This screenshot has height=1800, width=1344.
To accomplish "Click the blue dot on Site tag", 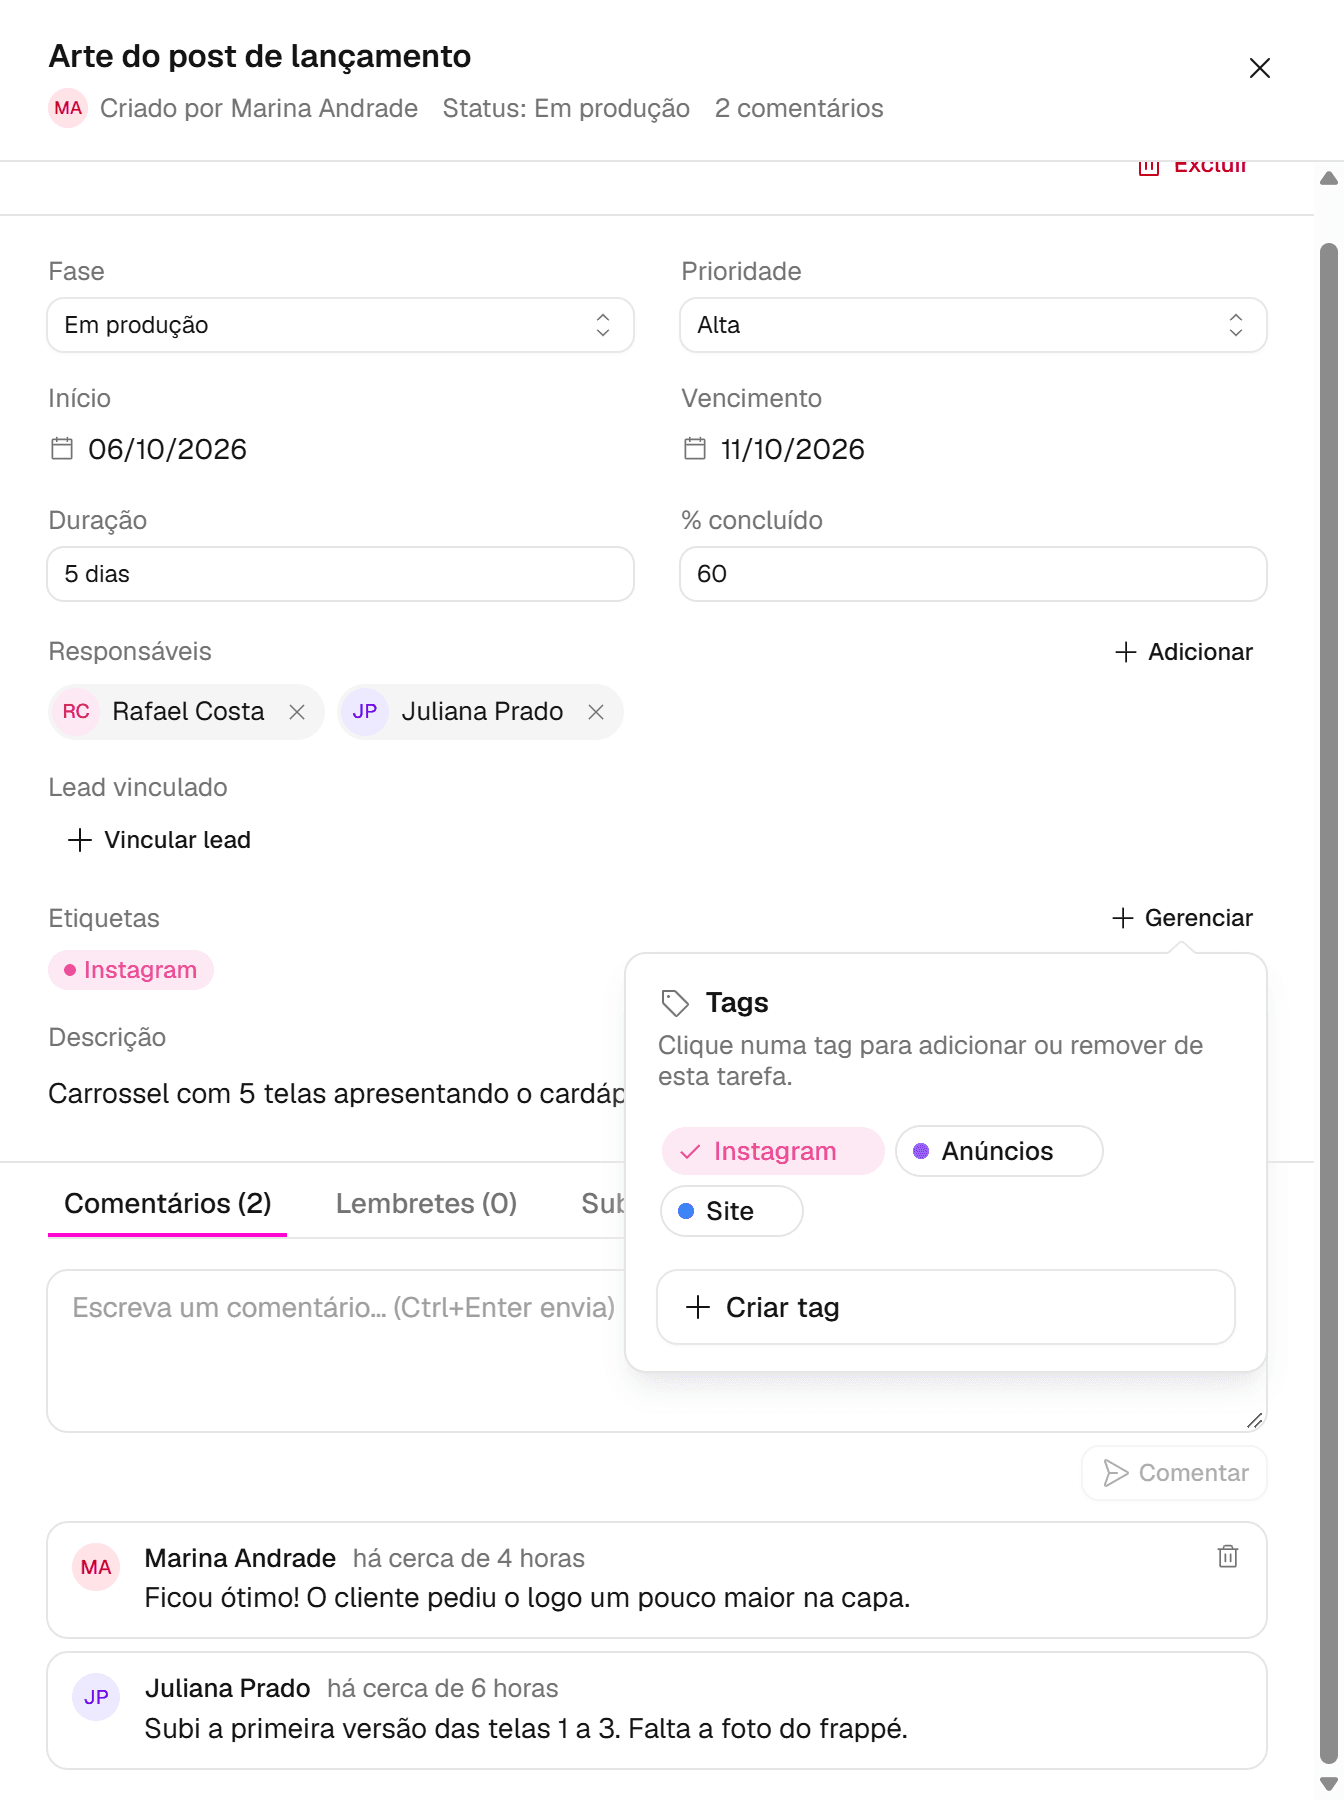I will (x=686, y=1211).
